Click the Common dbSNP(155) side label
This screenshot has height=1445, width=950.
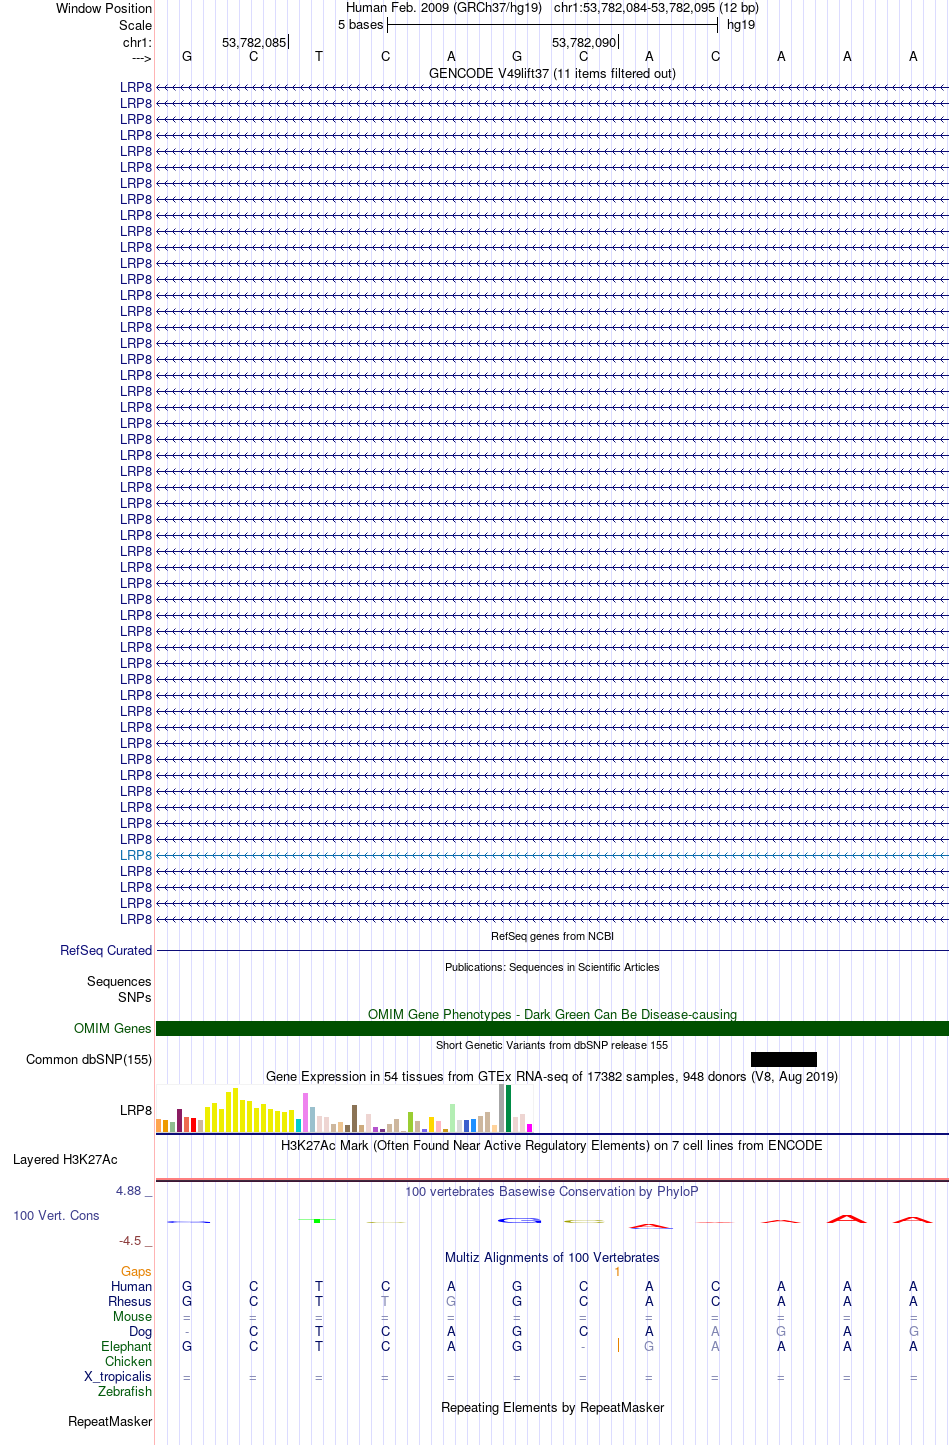pos(89,1059)
